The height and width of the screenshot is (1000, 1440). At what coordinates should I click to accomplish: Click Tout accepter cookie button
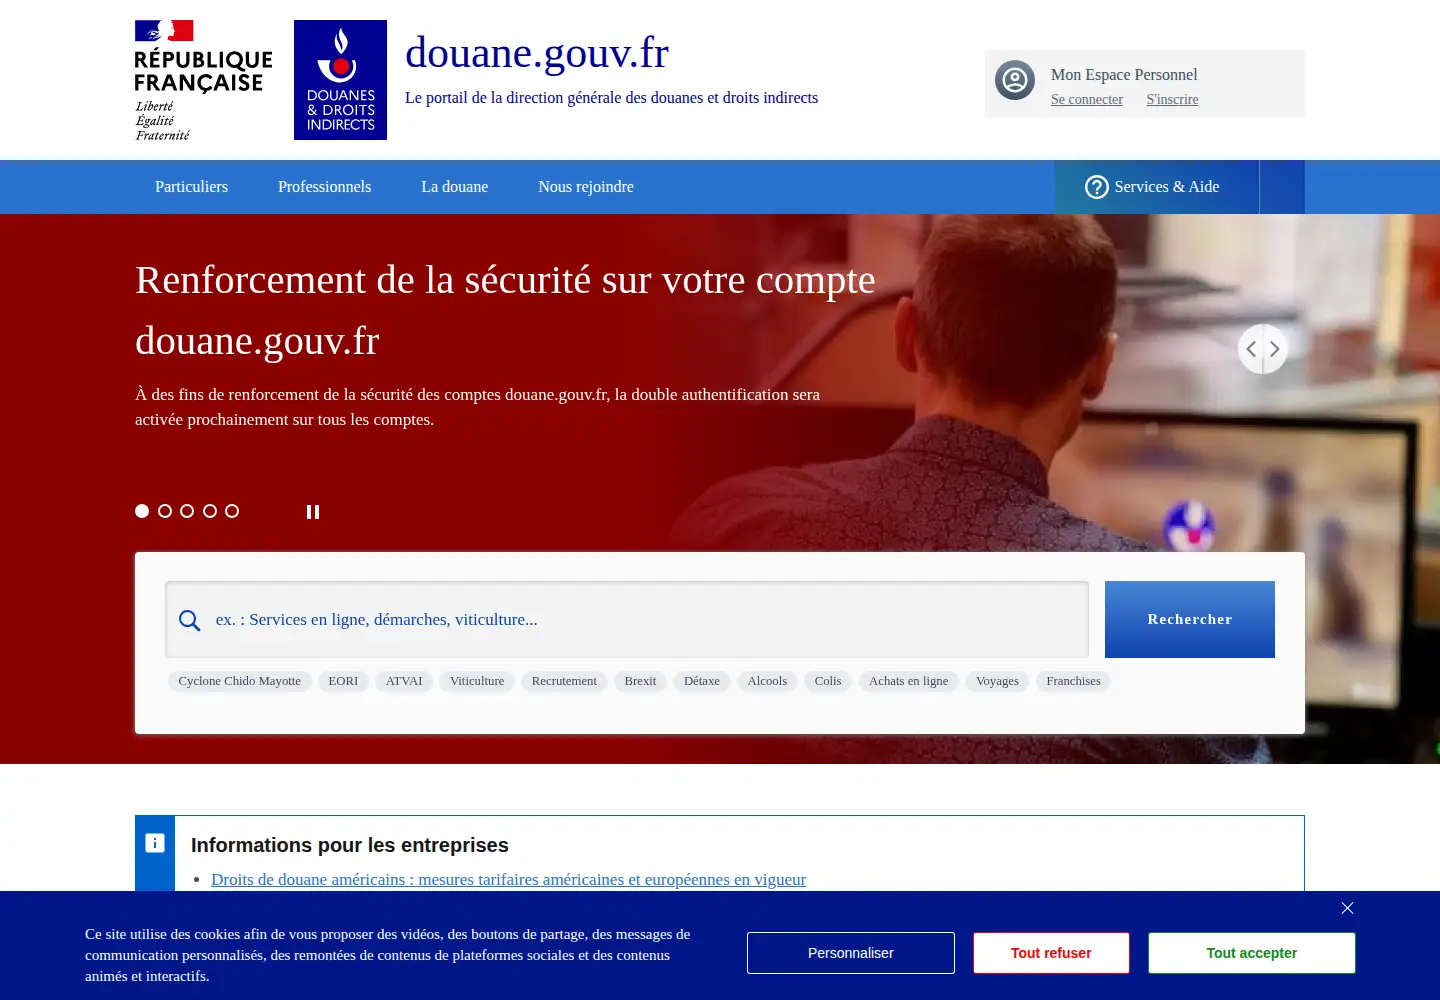(1252, 953)
